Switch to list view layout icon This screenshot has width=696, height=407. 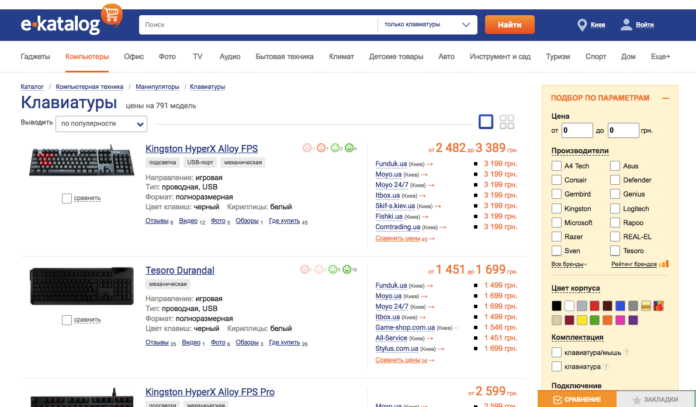coord(486,122)
